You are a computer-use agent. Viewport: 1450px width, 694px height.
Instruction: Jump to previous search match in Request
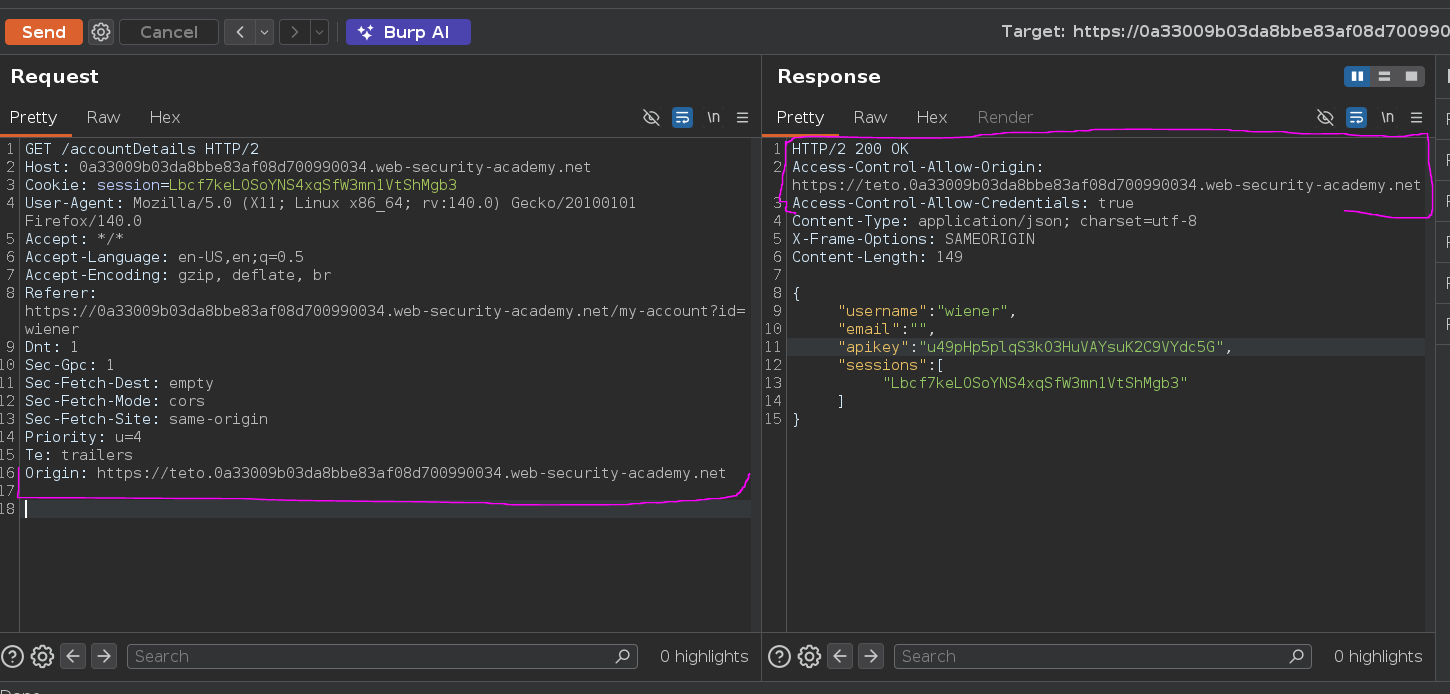coord(73,656)
